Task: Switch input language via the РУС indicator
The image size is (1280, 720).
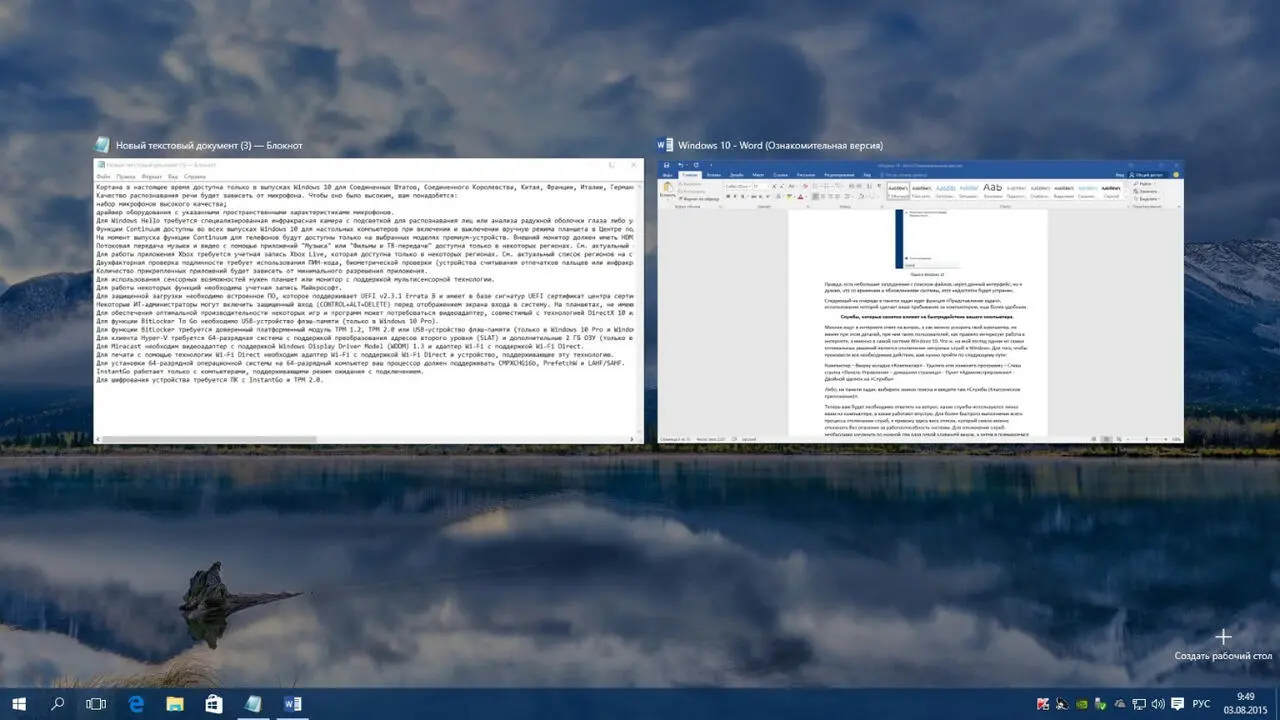Action: [1201, 704]
